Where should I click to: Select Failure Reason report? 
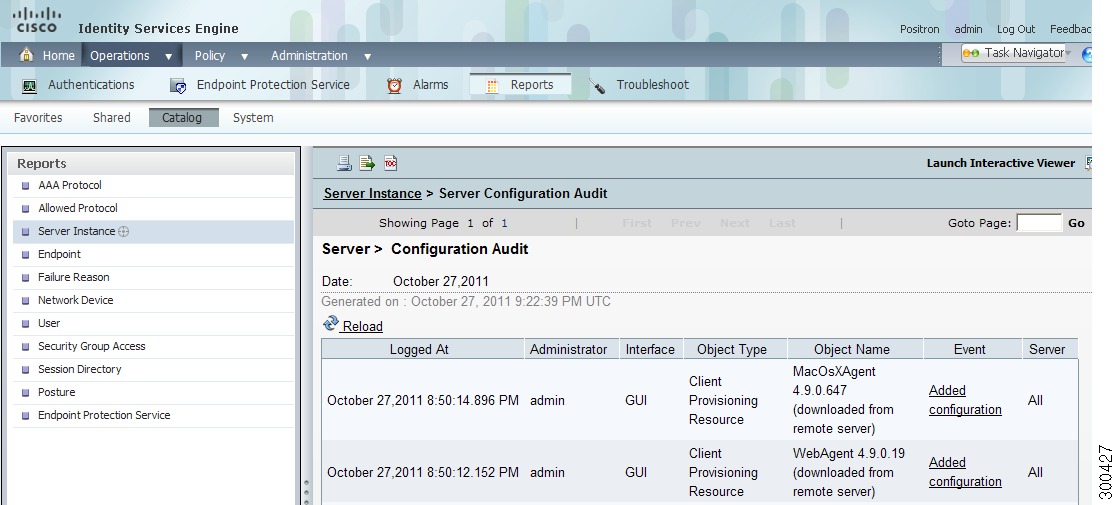coord(73,277)
